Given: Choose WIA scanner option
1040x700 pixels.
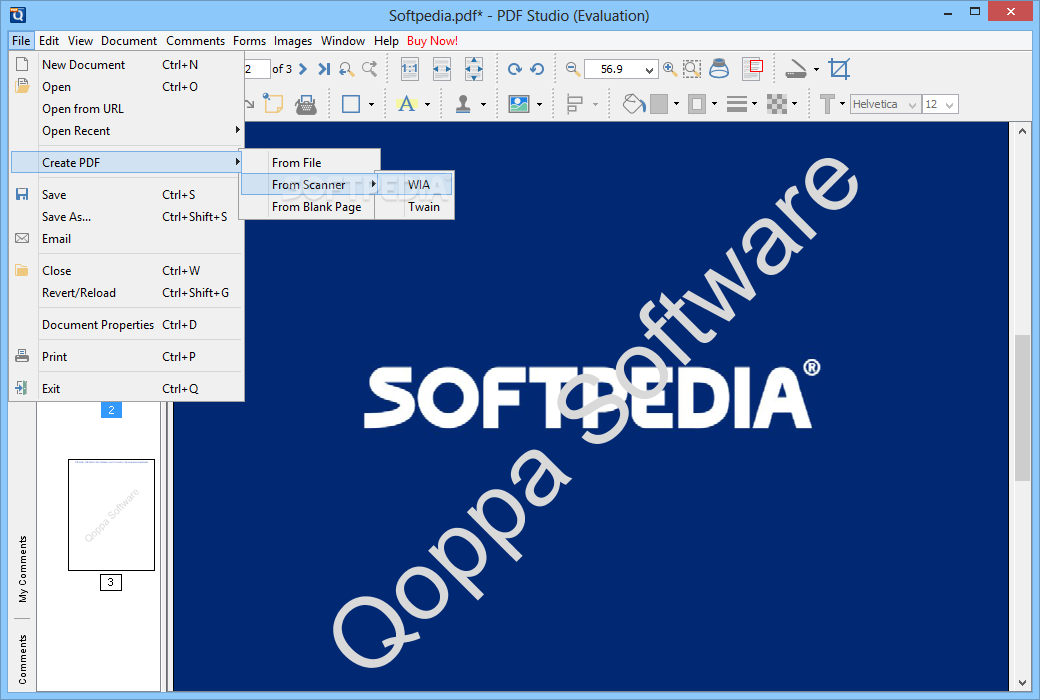Looking at the screenshot, I should 415,184.
